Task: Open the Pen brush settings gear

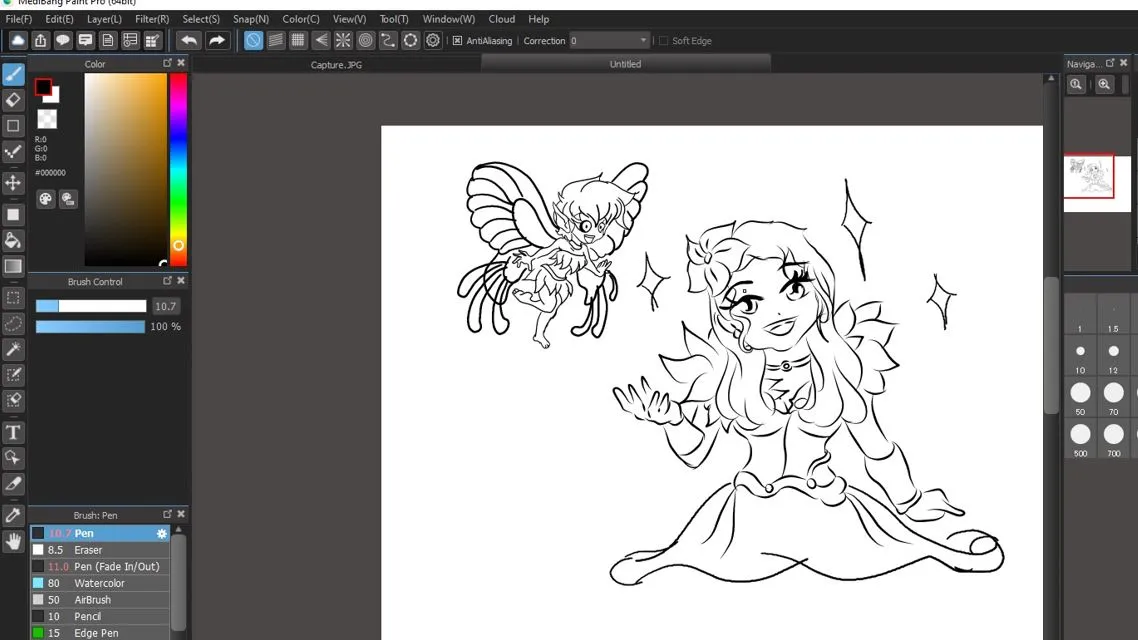Action: (162, 533)
